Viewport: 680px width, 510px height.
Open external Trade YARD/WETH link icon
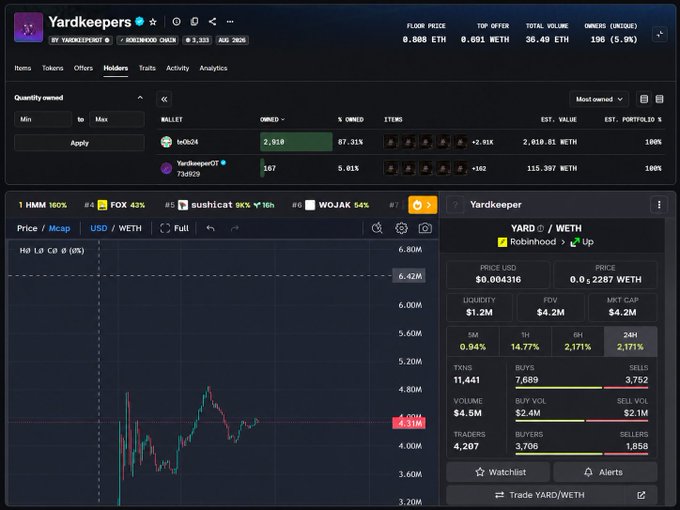641,495
